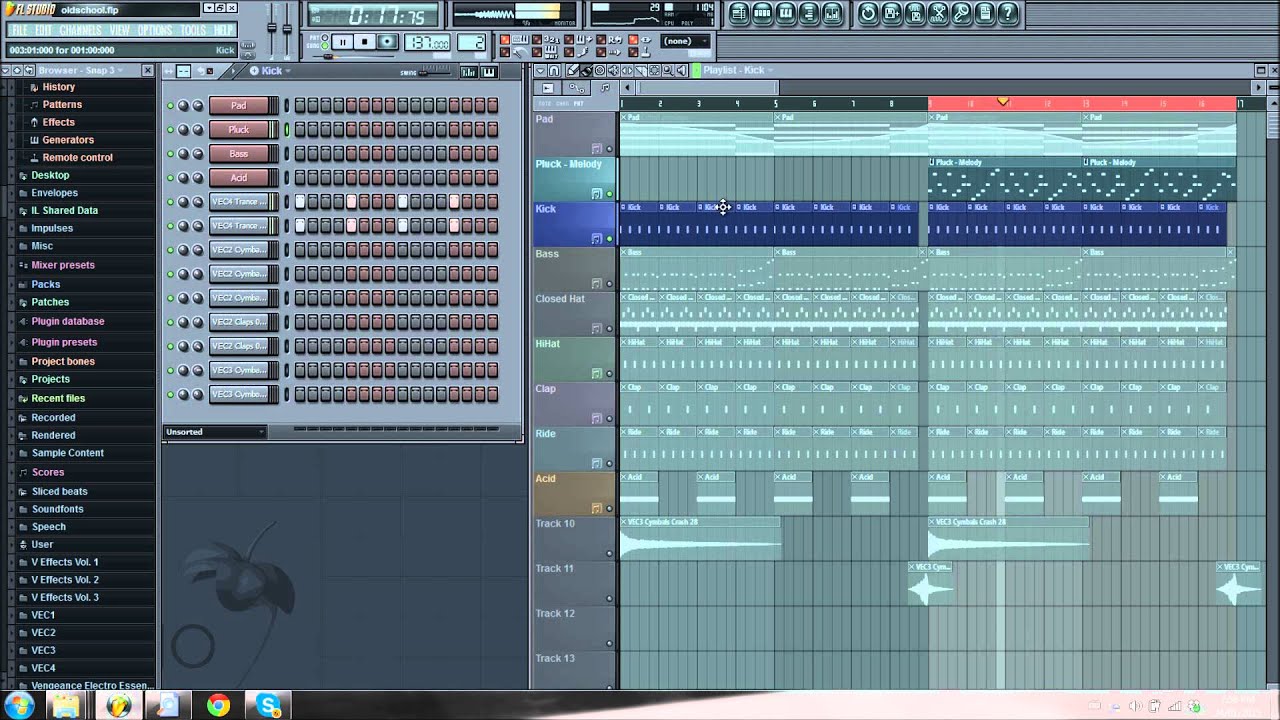Open project info document icon
Image resolution: width=1280 pixels, height=720 pixels.
pyautogui.click(x=985, y=14)
